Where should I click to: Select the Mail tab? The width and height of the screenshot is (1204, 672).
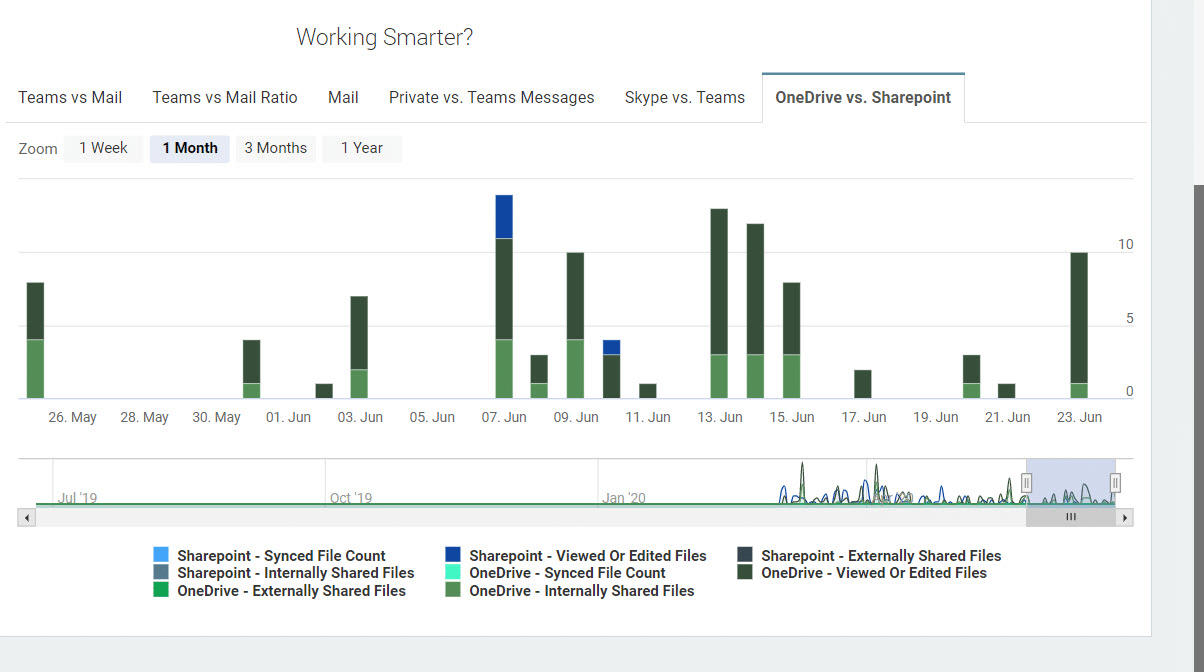click(x=343, y=97)
